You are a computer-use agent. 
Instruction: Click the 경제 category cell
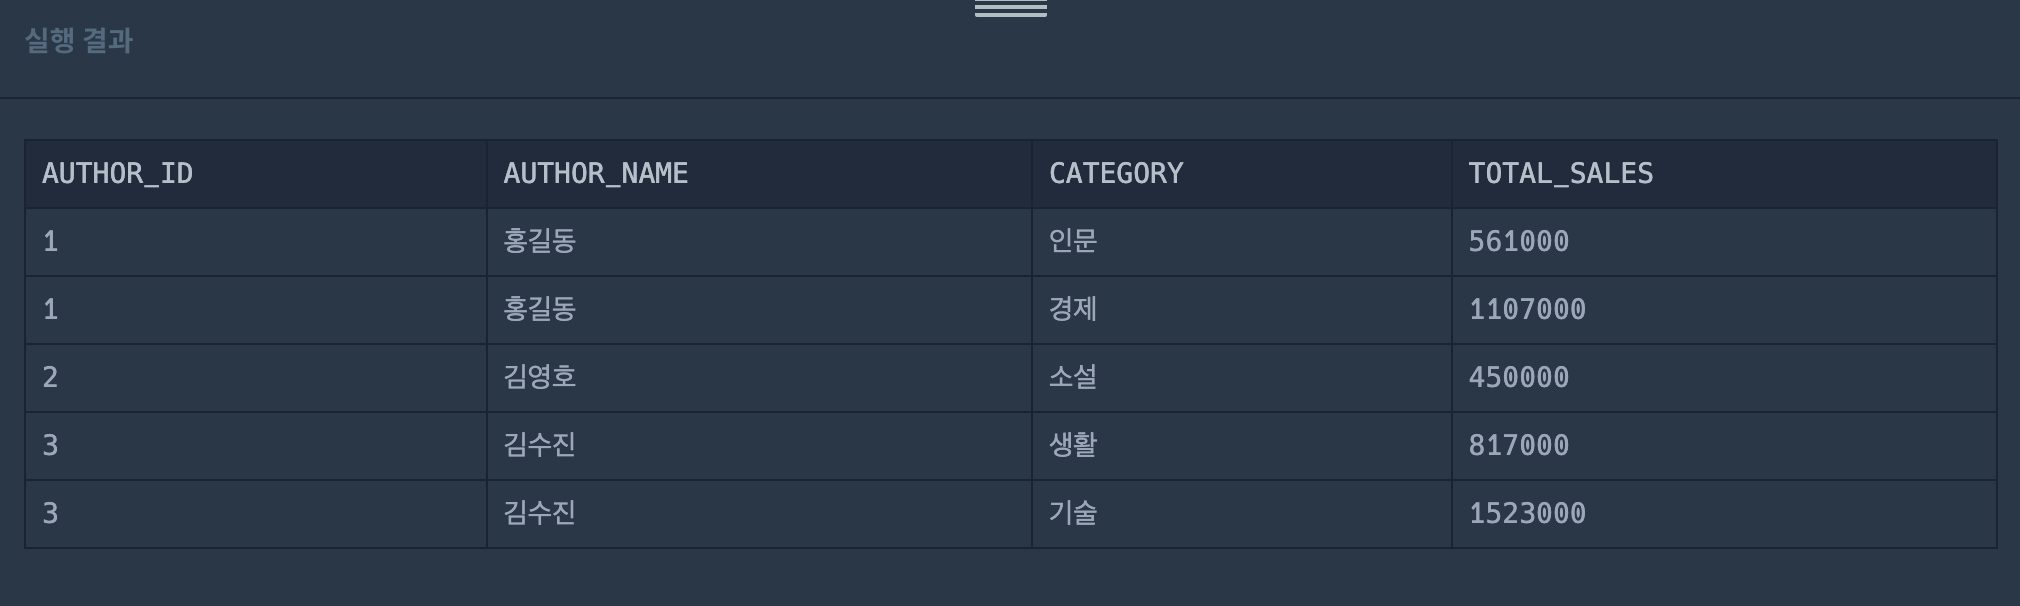[x=1073, y=310]
